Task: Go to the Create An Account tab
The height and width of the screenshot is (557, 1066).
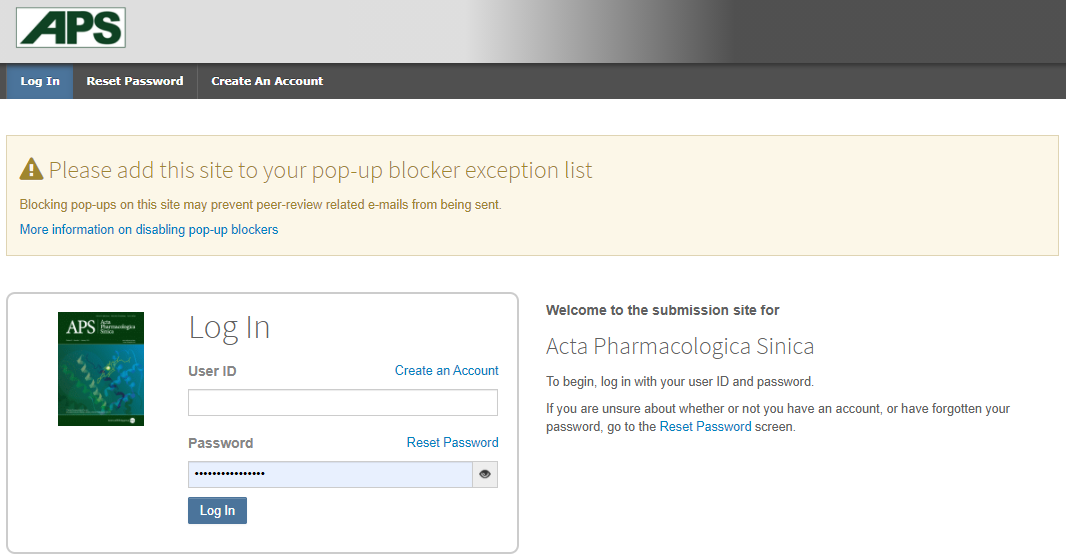Action: point(267,81)
